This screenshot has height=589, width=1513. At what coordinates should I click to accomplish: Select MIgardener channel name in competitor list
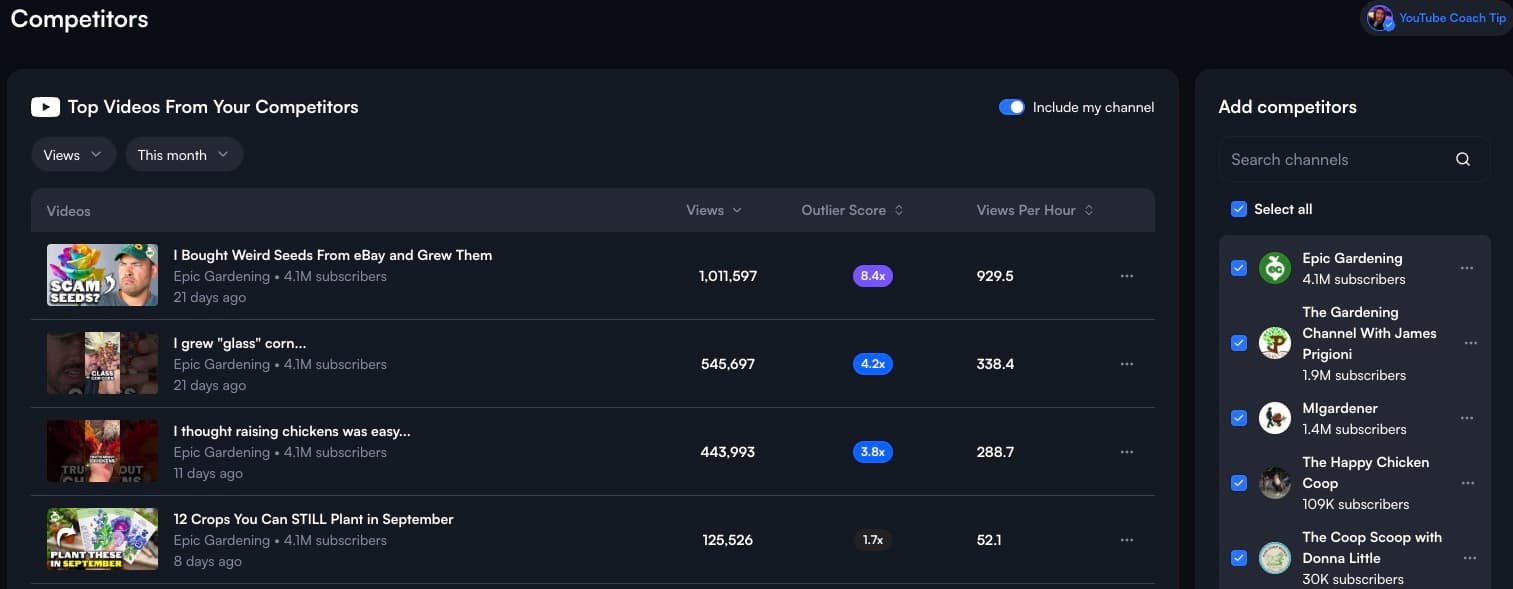tap(1340, 408)
